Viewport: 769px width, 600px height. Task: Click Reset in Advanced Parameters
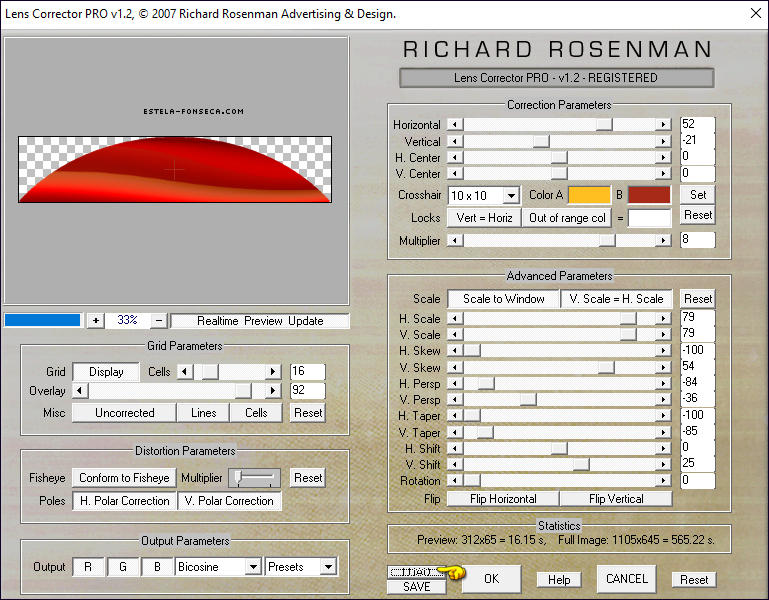click(698, 298)
